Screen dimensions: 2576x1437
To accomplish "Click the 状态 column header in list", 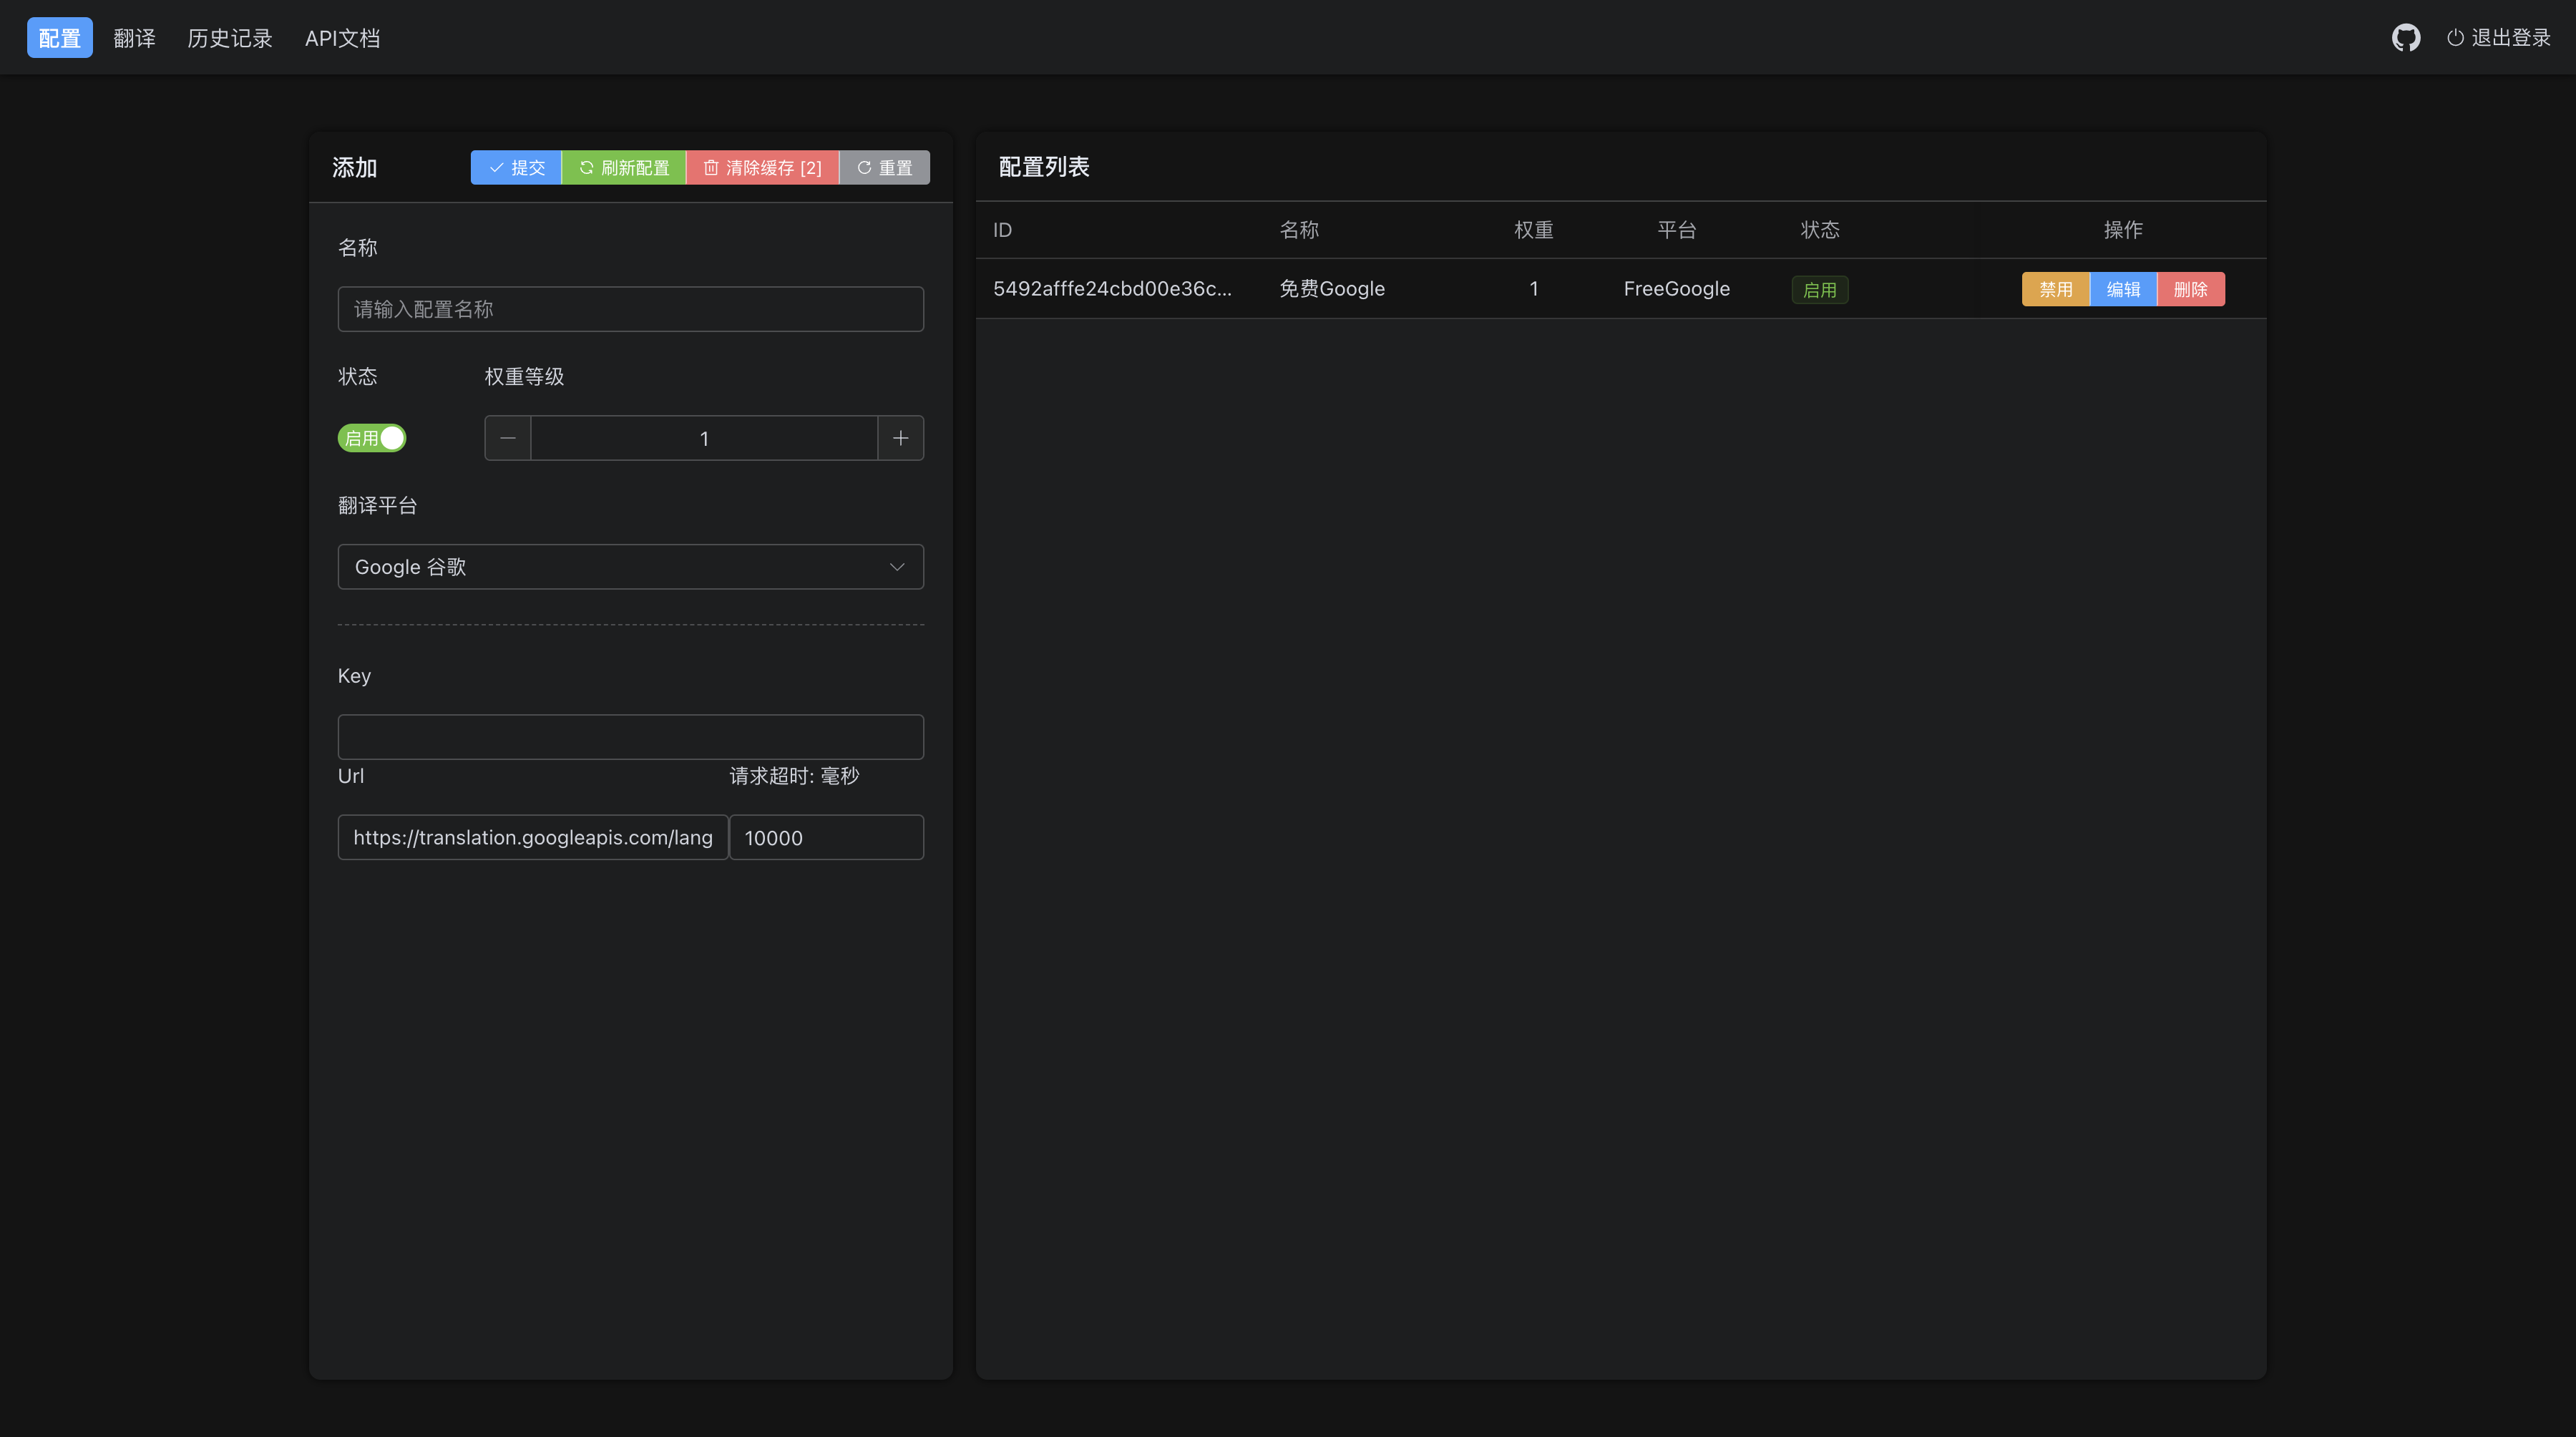I will 1819,229.
